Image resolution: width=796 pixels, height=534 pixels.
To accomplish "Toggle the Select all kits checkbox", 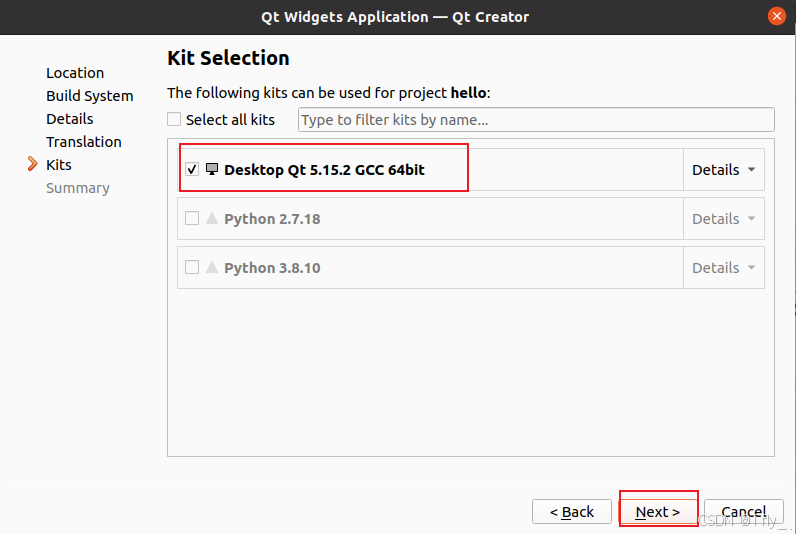I will (175, 120).
